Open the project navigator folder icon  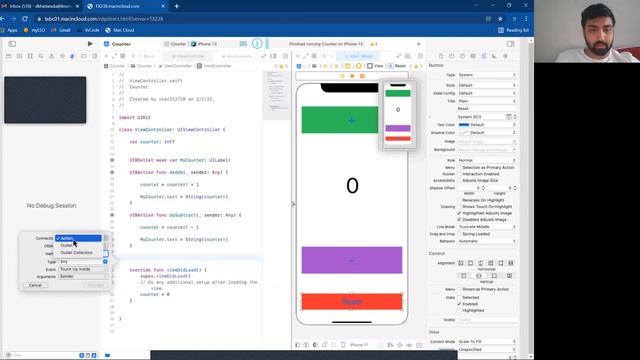9,56
